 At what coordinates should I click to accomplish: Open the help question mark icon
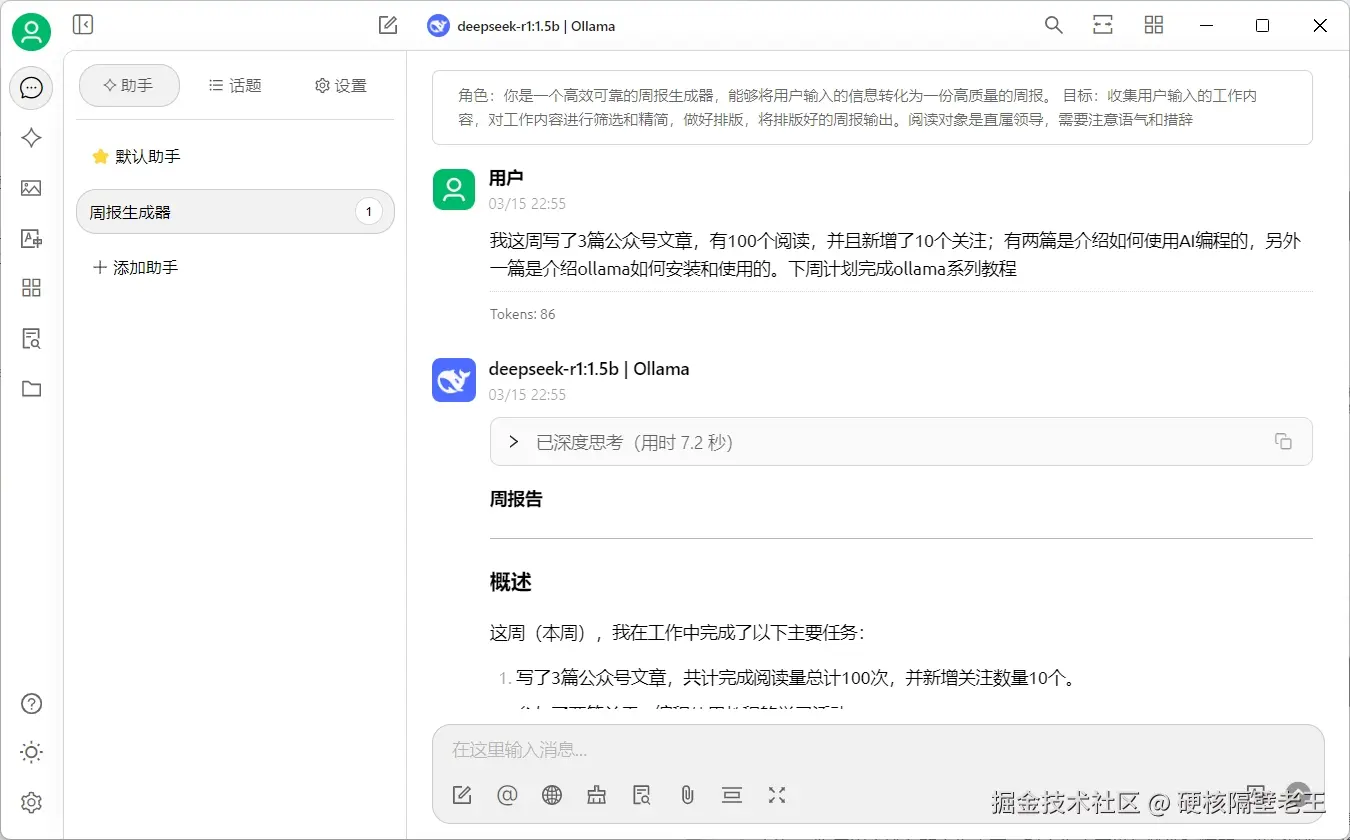31,703
